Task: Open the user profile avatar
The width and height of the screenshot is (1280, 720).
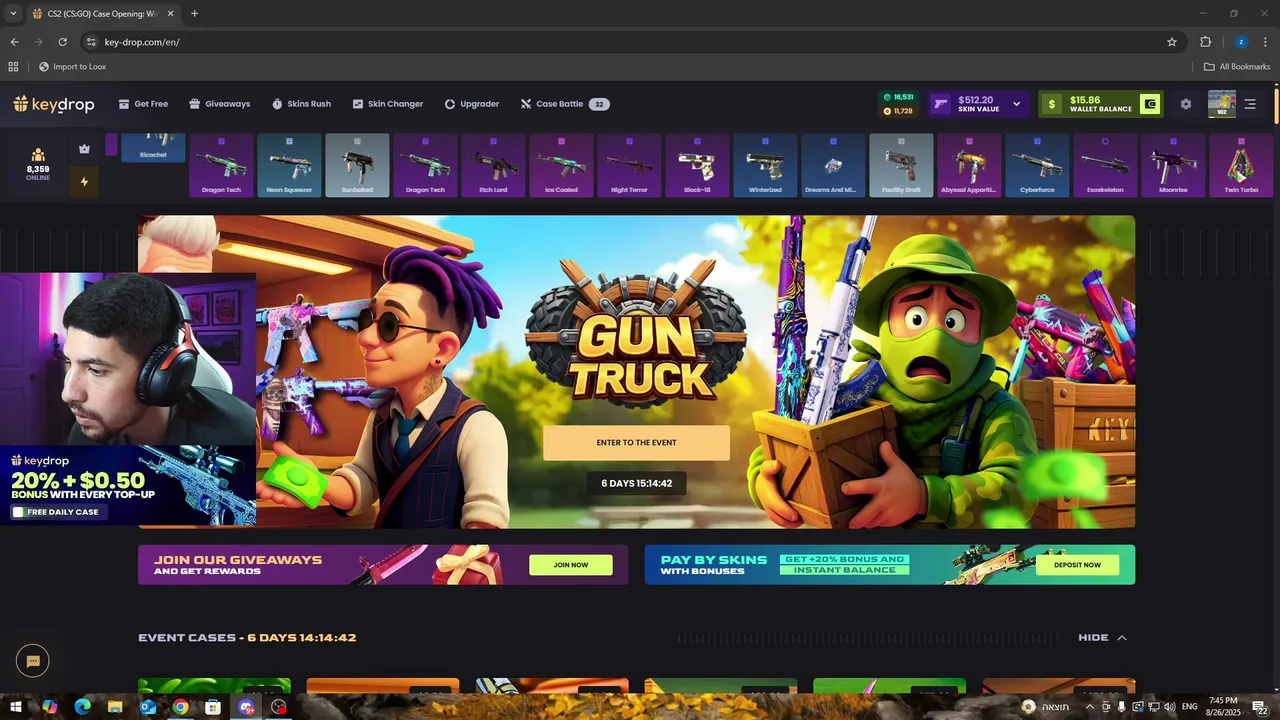Action: 1222,104
